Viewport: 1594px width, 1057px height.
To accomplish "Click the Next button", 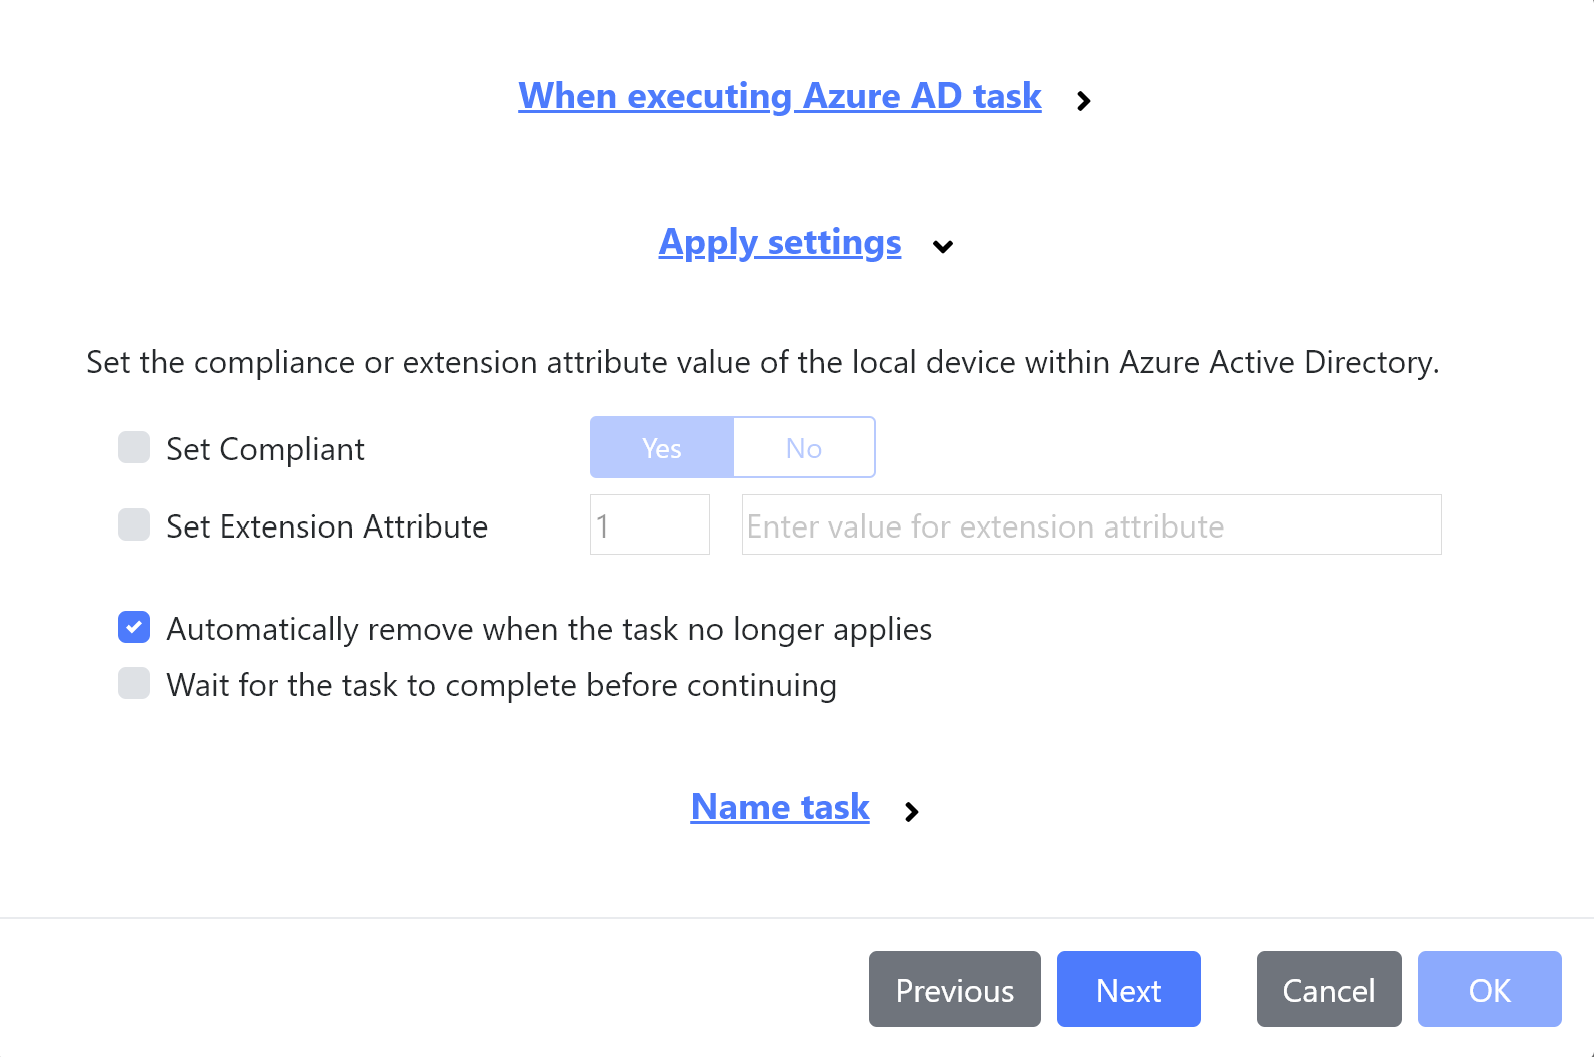I will pyautogui.click(x=1129, y=989).
